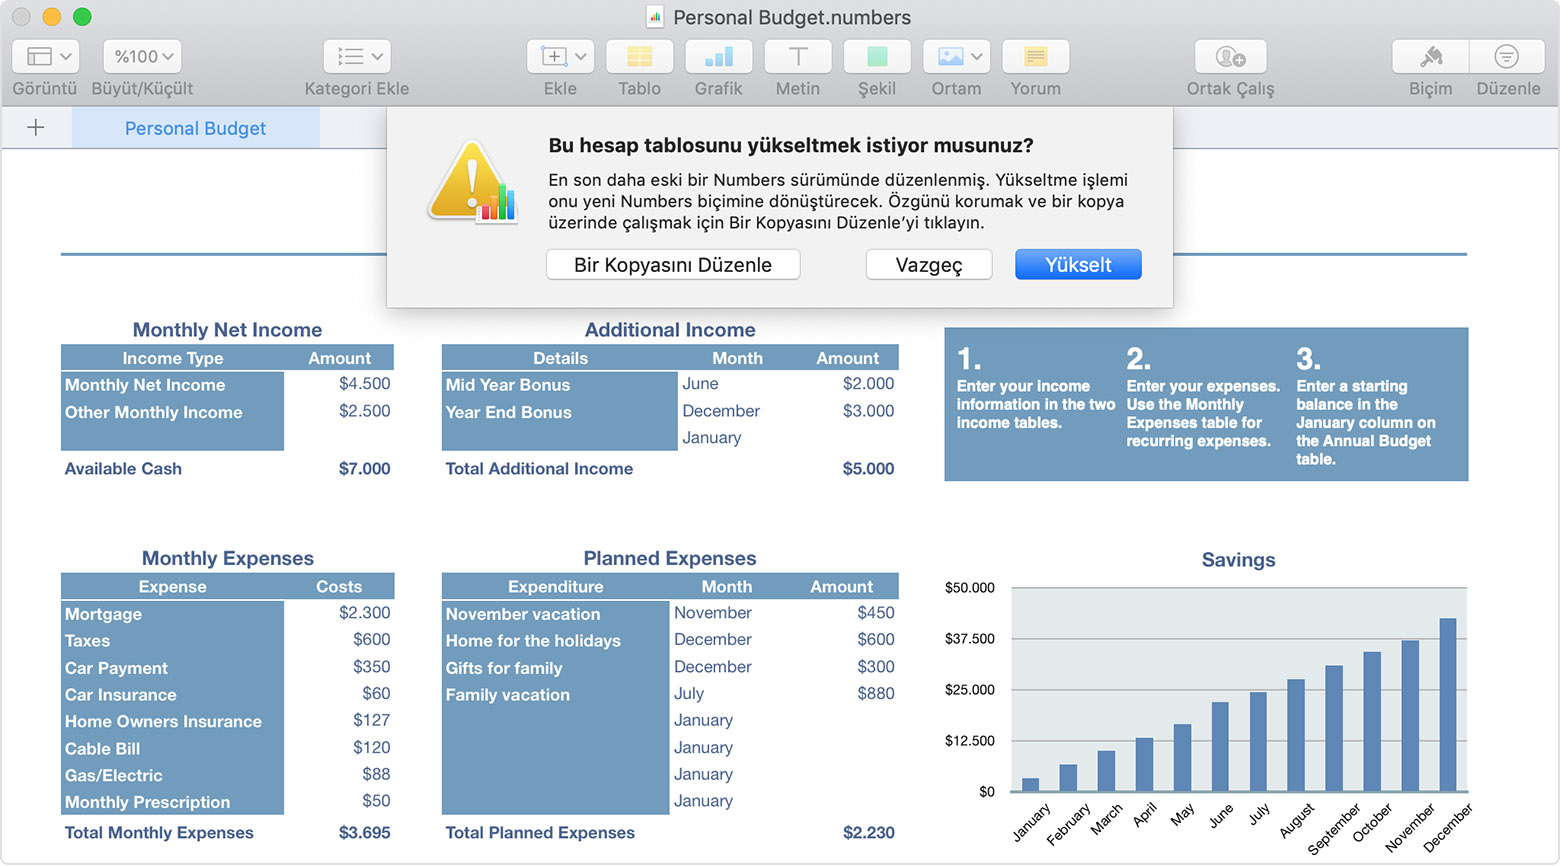1560x866 pixels.
Task: Open the Düzenle organize panel
Action: [x=1507, y=57]
